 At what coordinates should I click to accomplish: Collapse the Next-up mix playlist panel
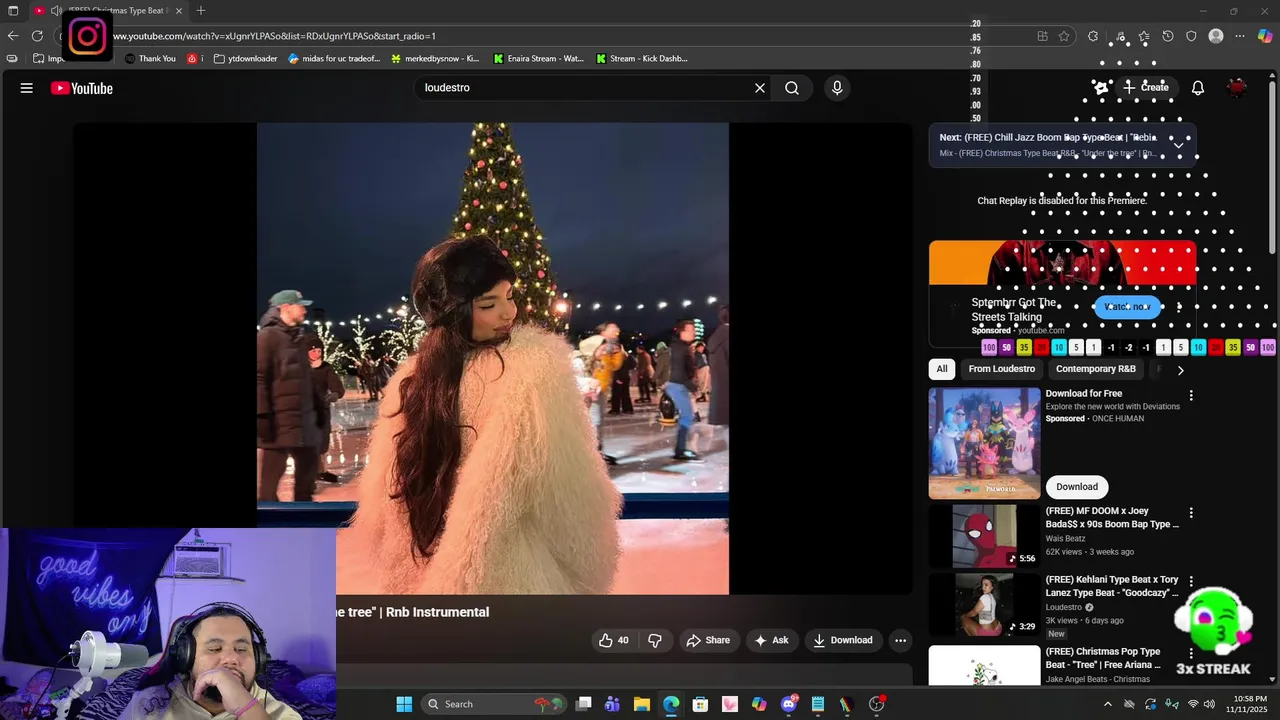1178,145
